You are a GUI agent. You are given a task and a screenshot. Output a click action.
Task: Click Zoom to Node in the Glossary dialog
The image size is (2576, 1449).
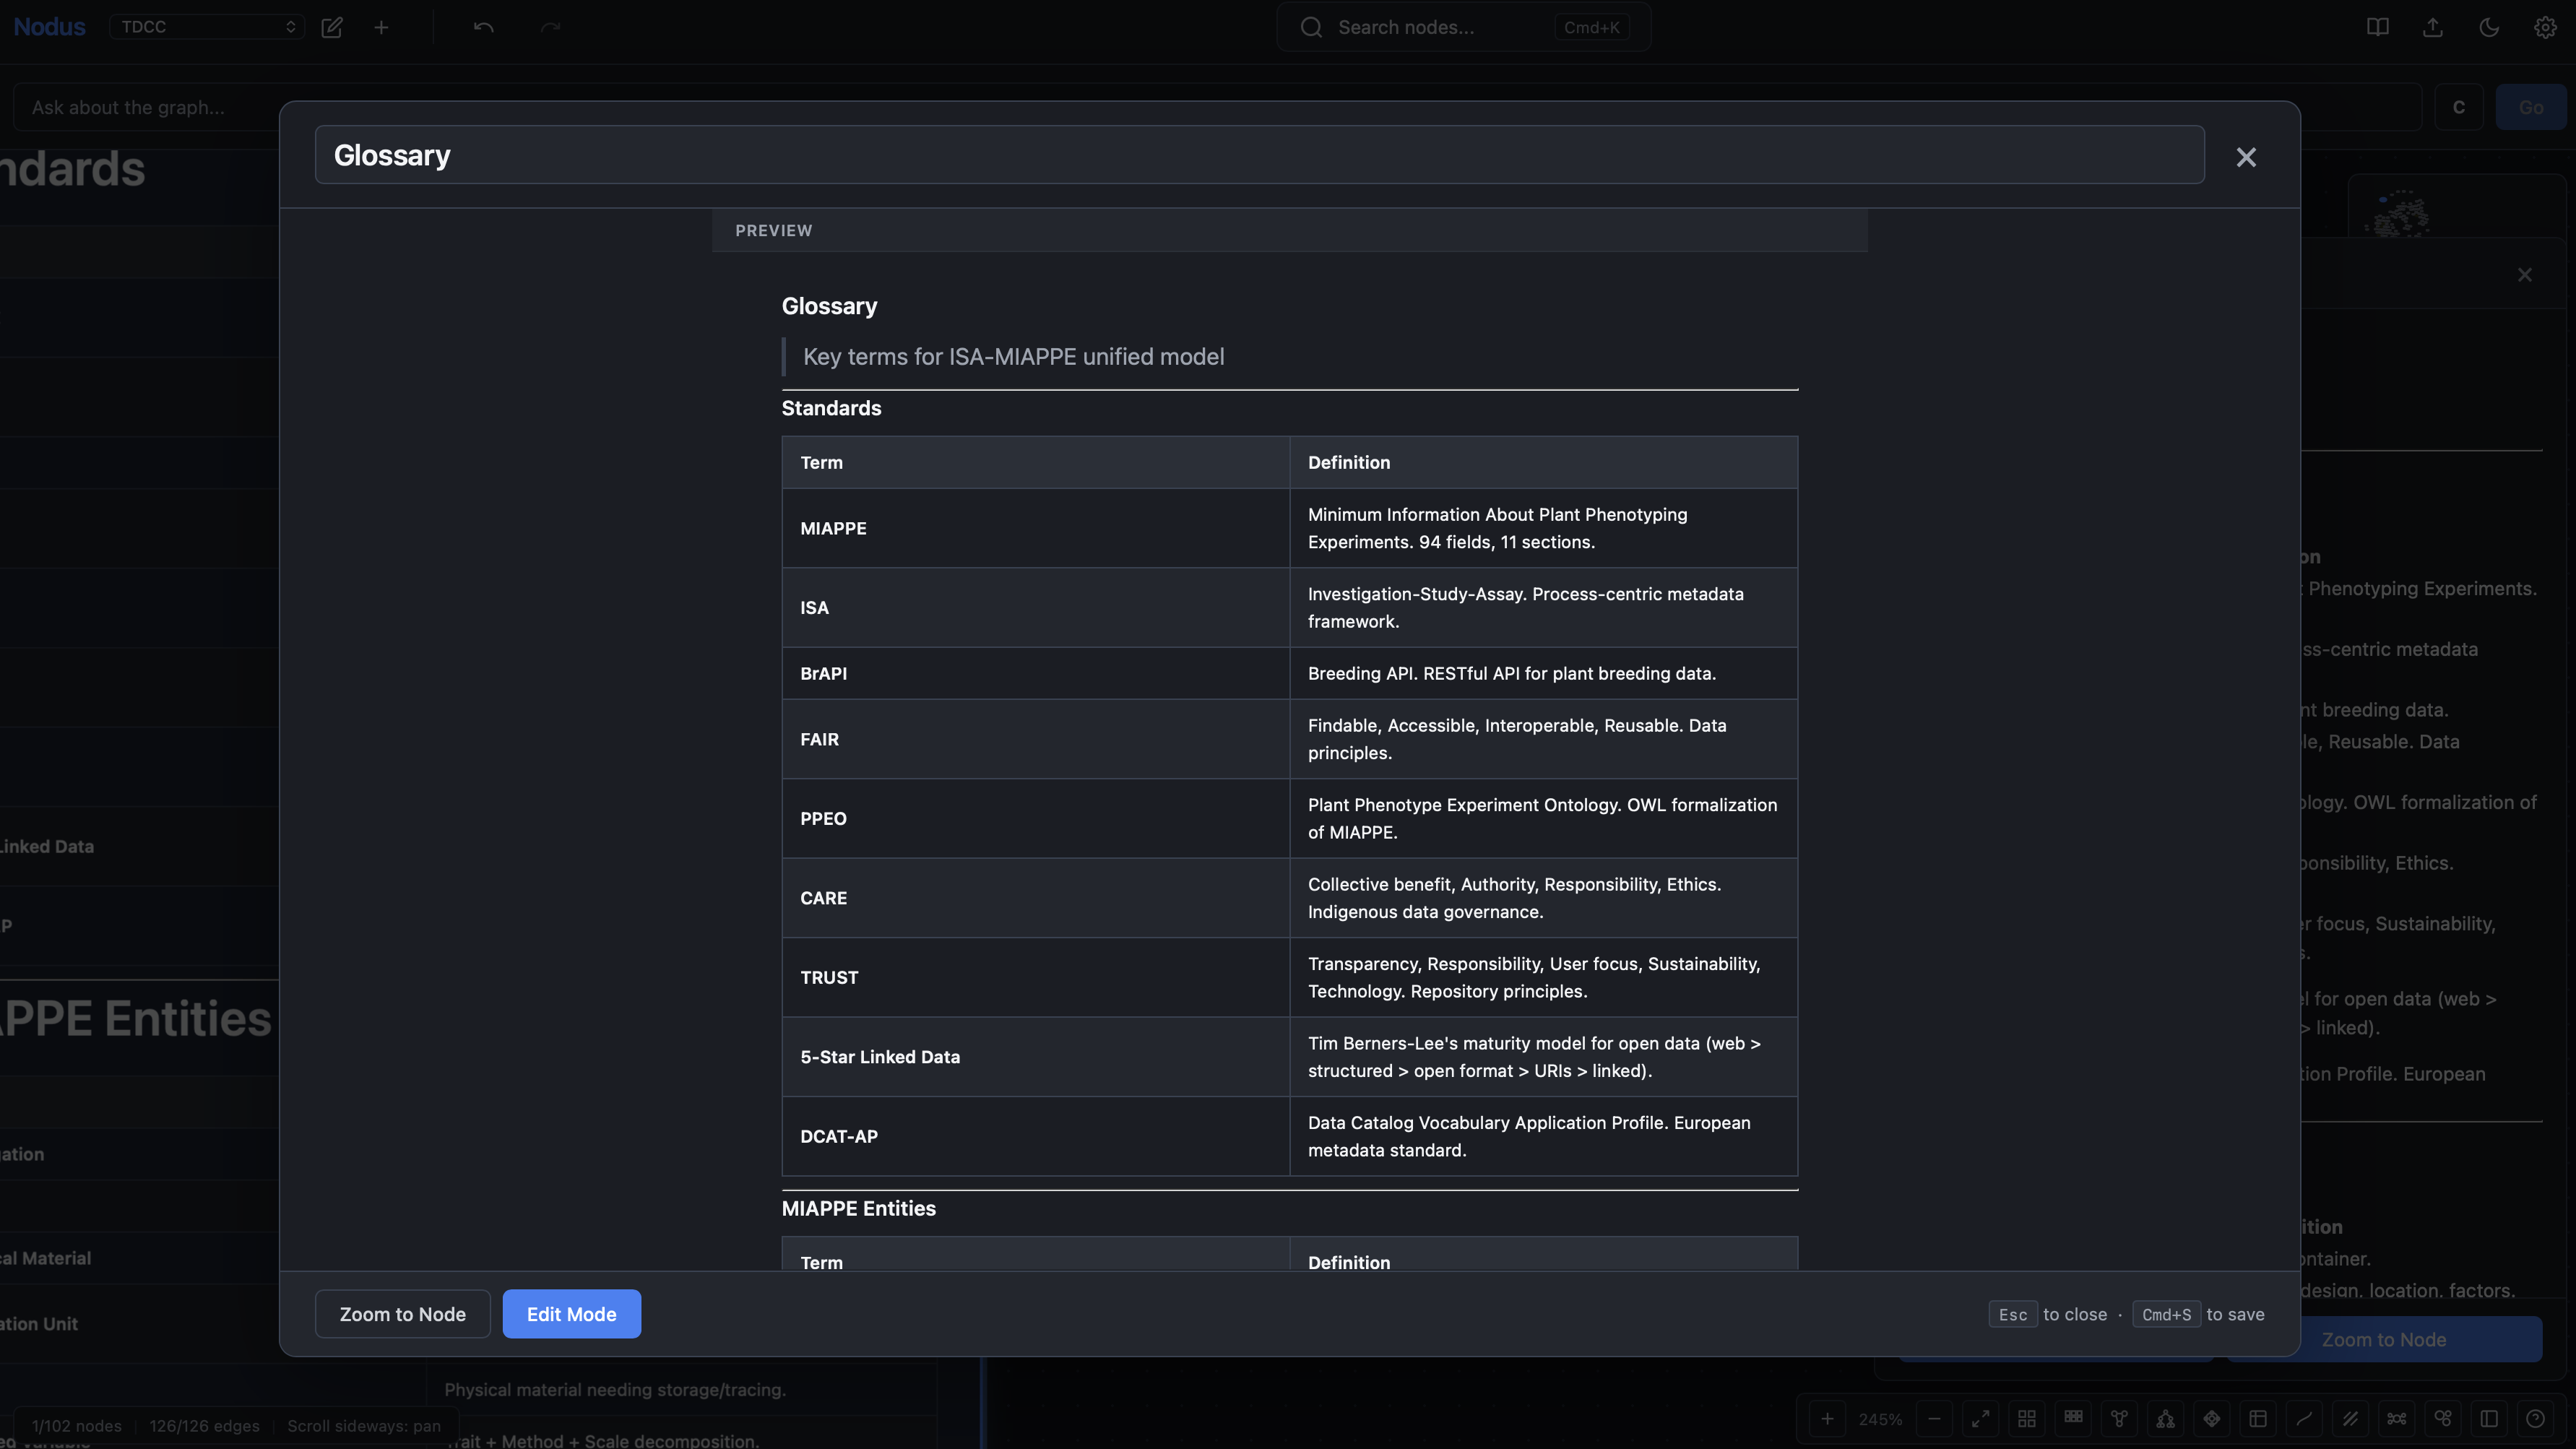(x=402, y=1314)
